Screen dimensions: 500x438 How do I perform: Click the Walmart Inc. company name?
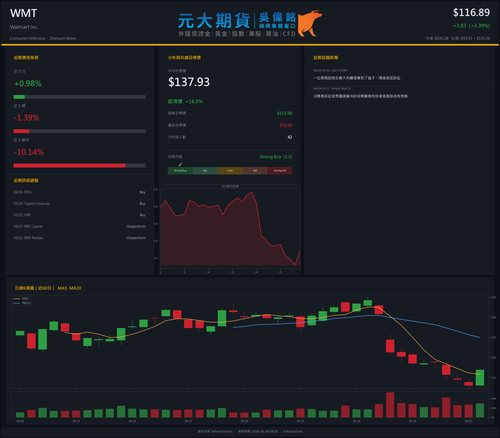click(24, 27)
